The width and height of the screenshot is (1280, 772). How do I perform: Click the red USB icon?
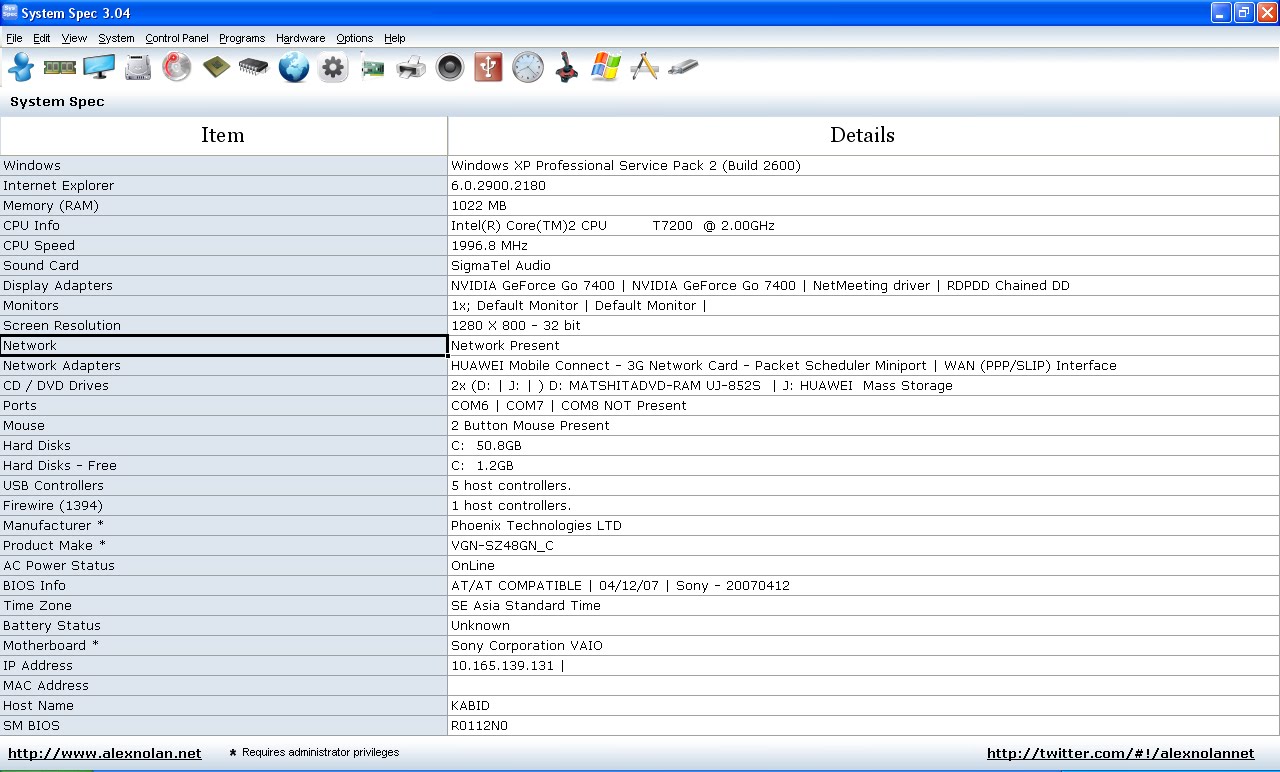[488, 67]
